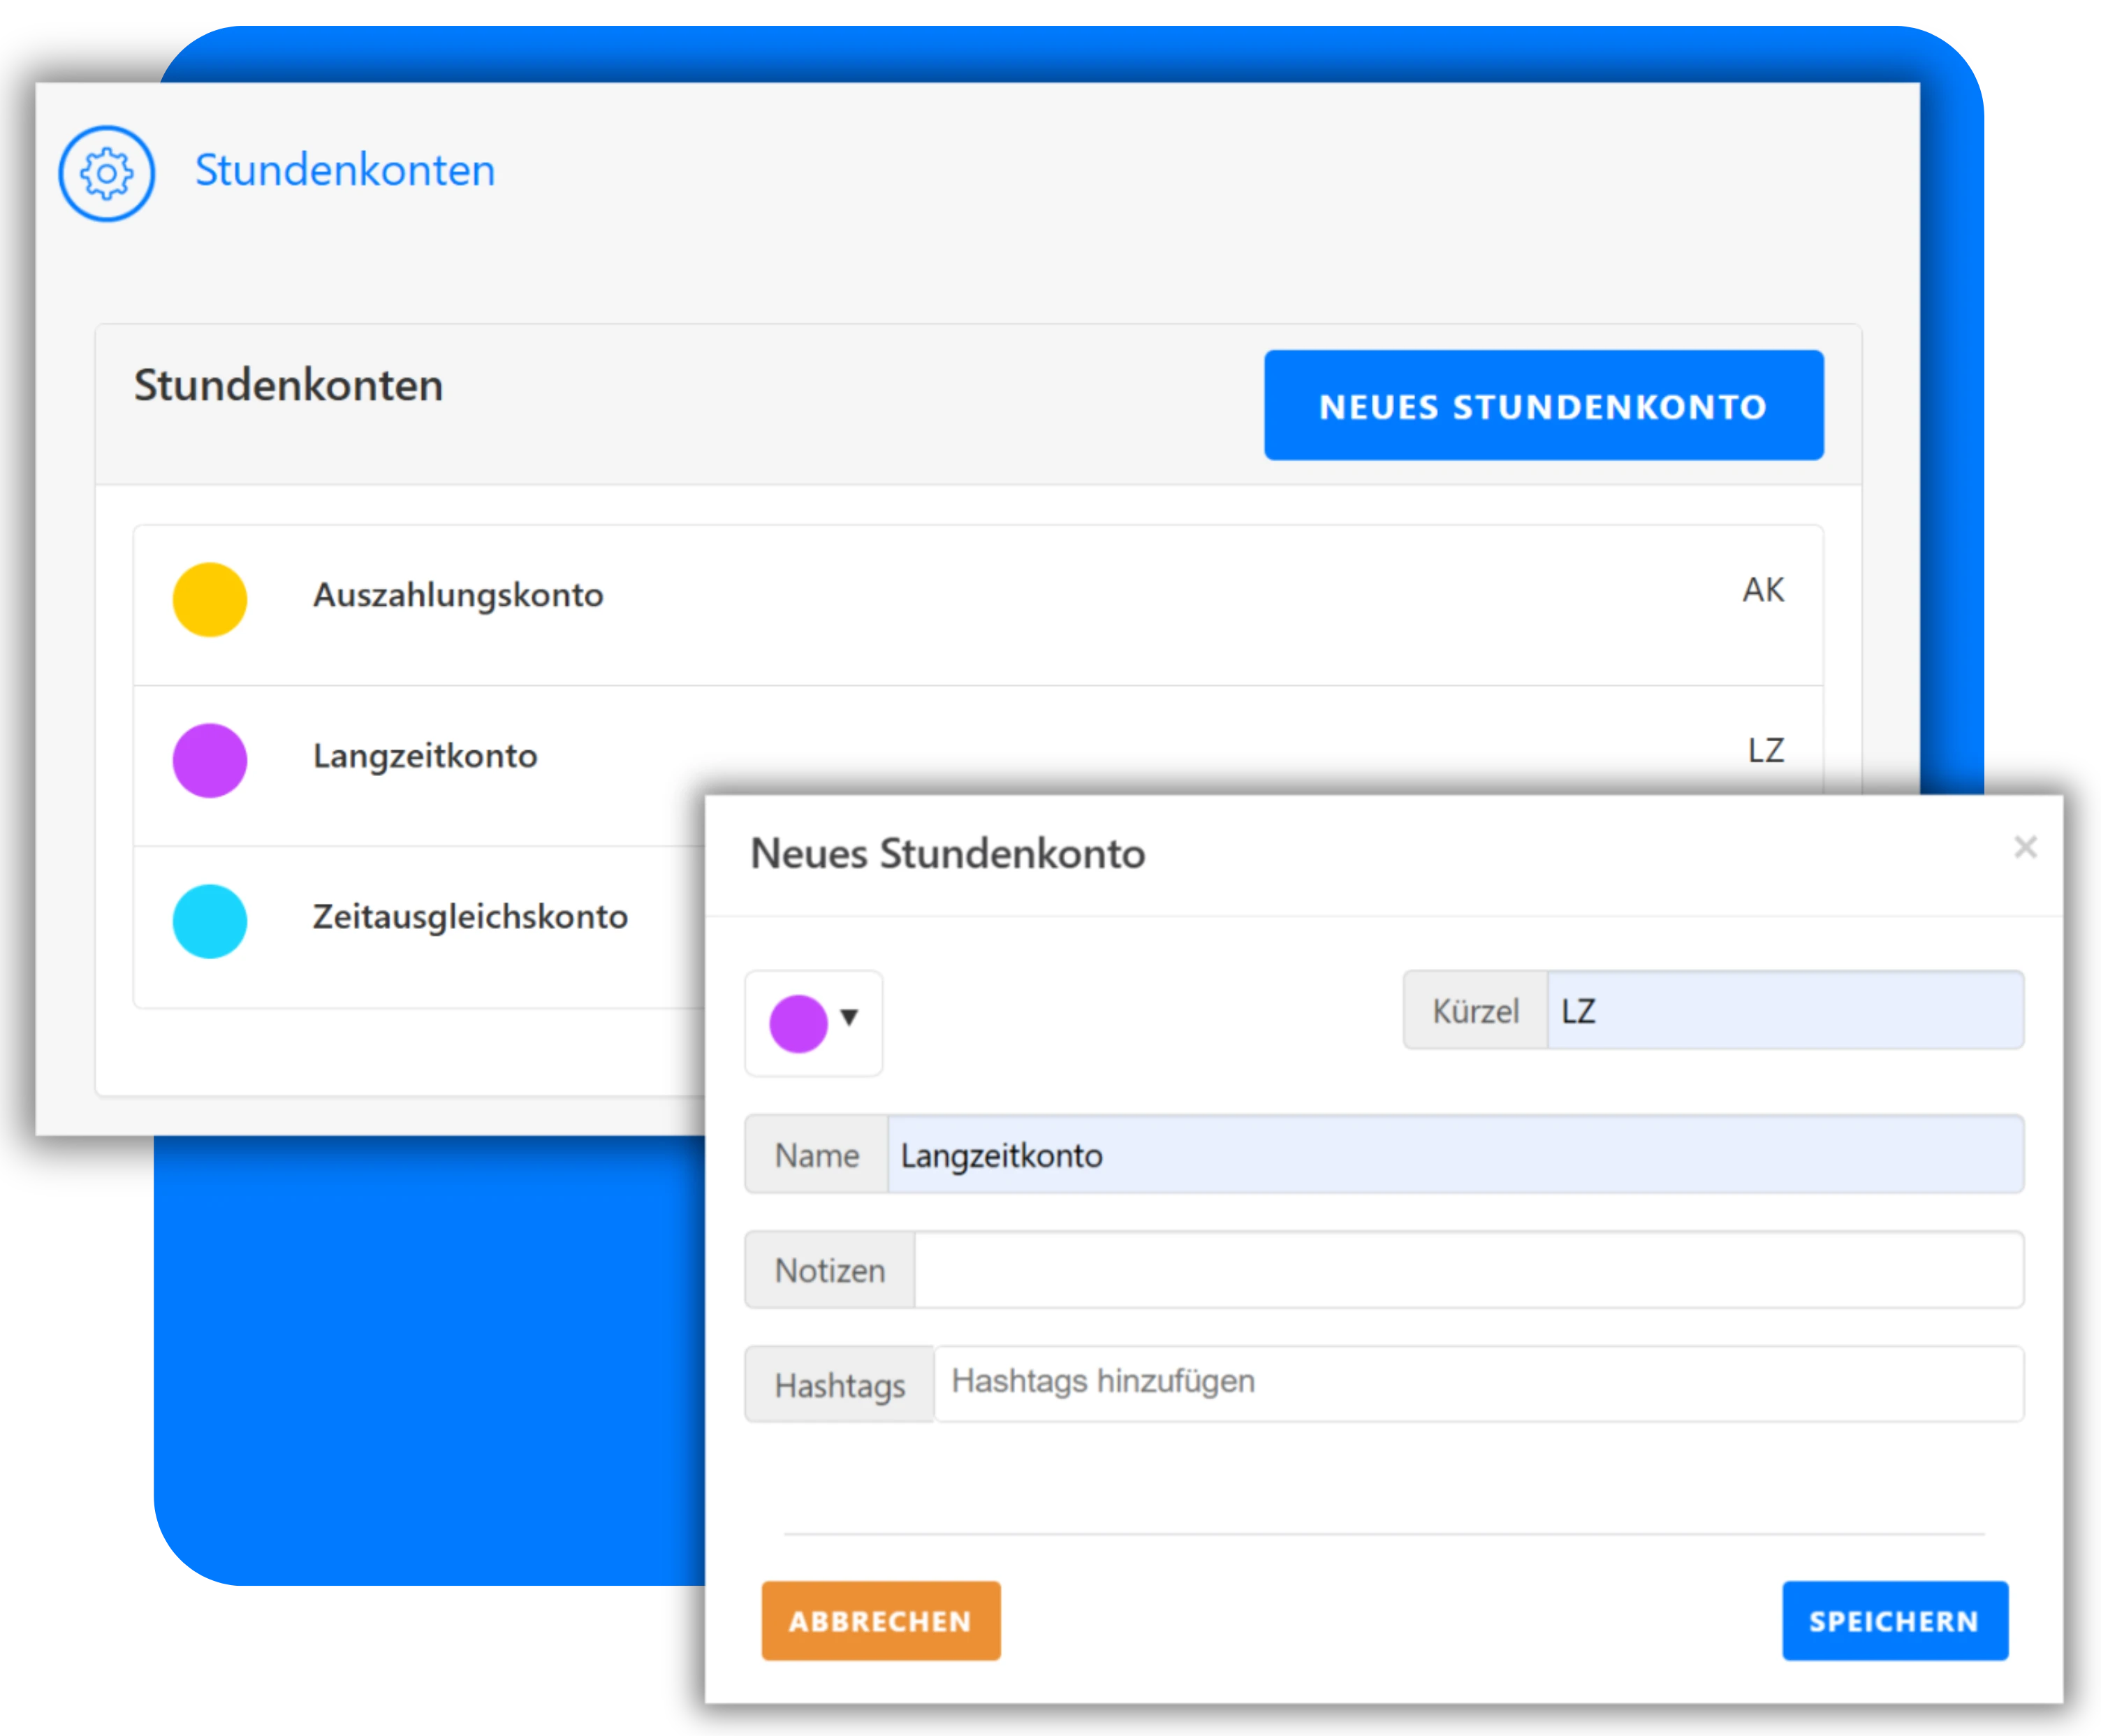Click the NEUES STUNDENKONTO button
This screenshot has width=2101, height=1736.
click(x=1543, y=405)
